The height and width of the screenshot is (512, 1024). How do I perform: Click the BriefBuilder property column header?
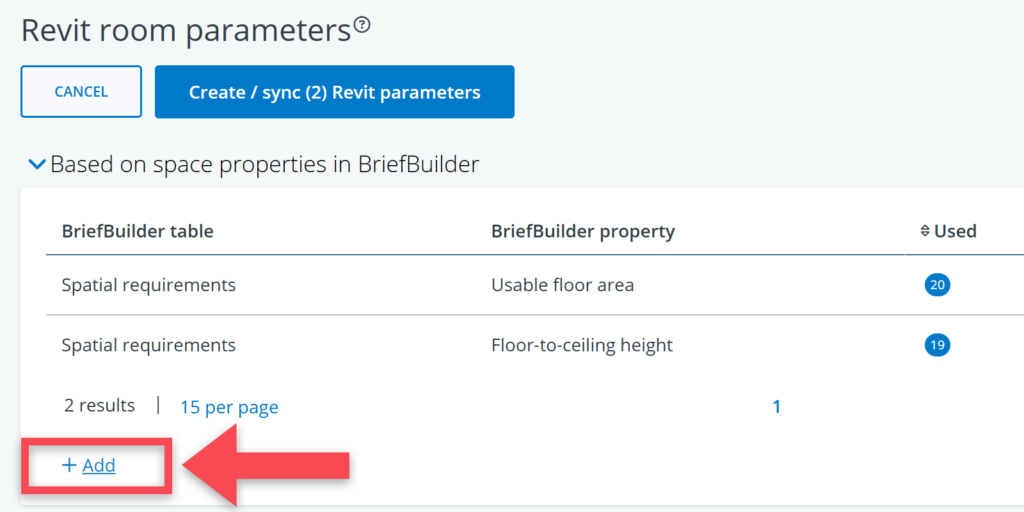click(x=583, y=231)
